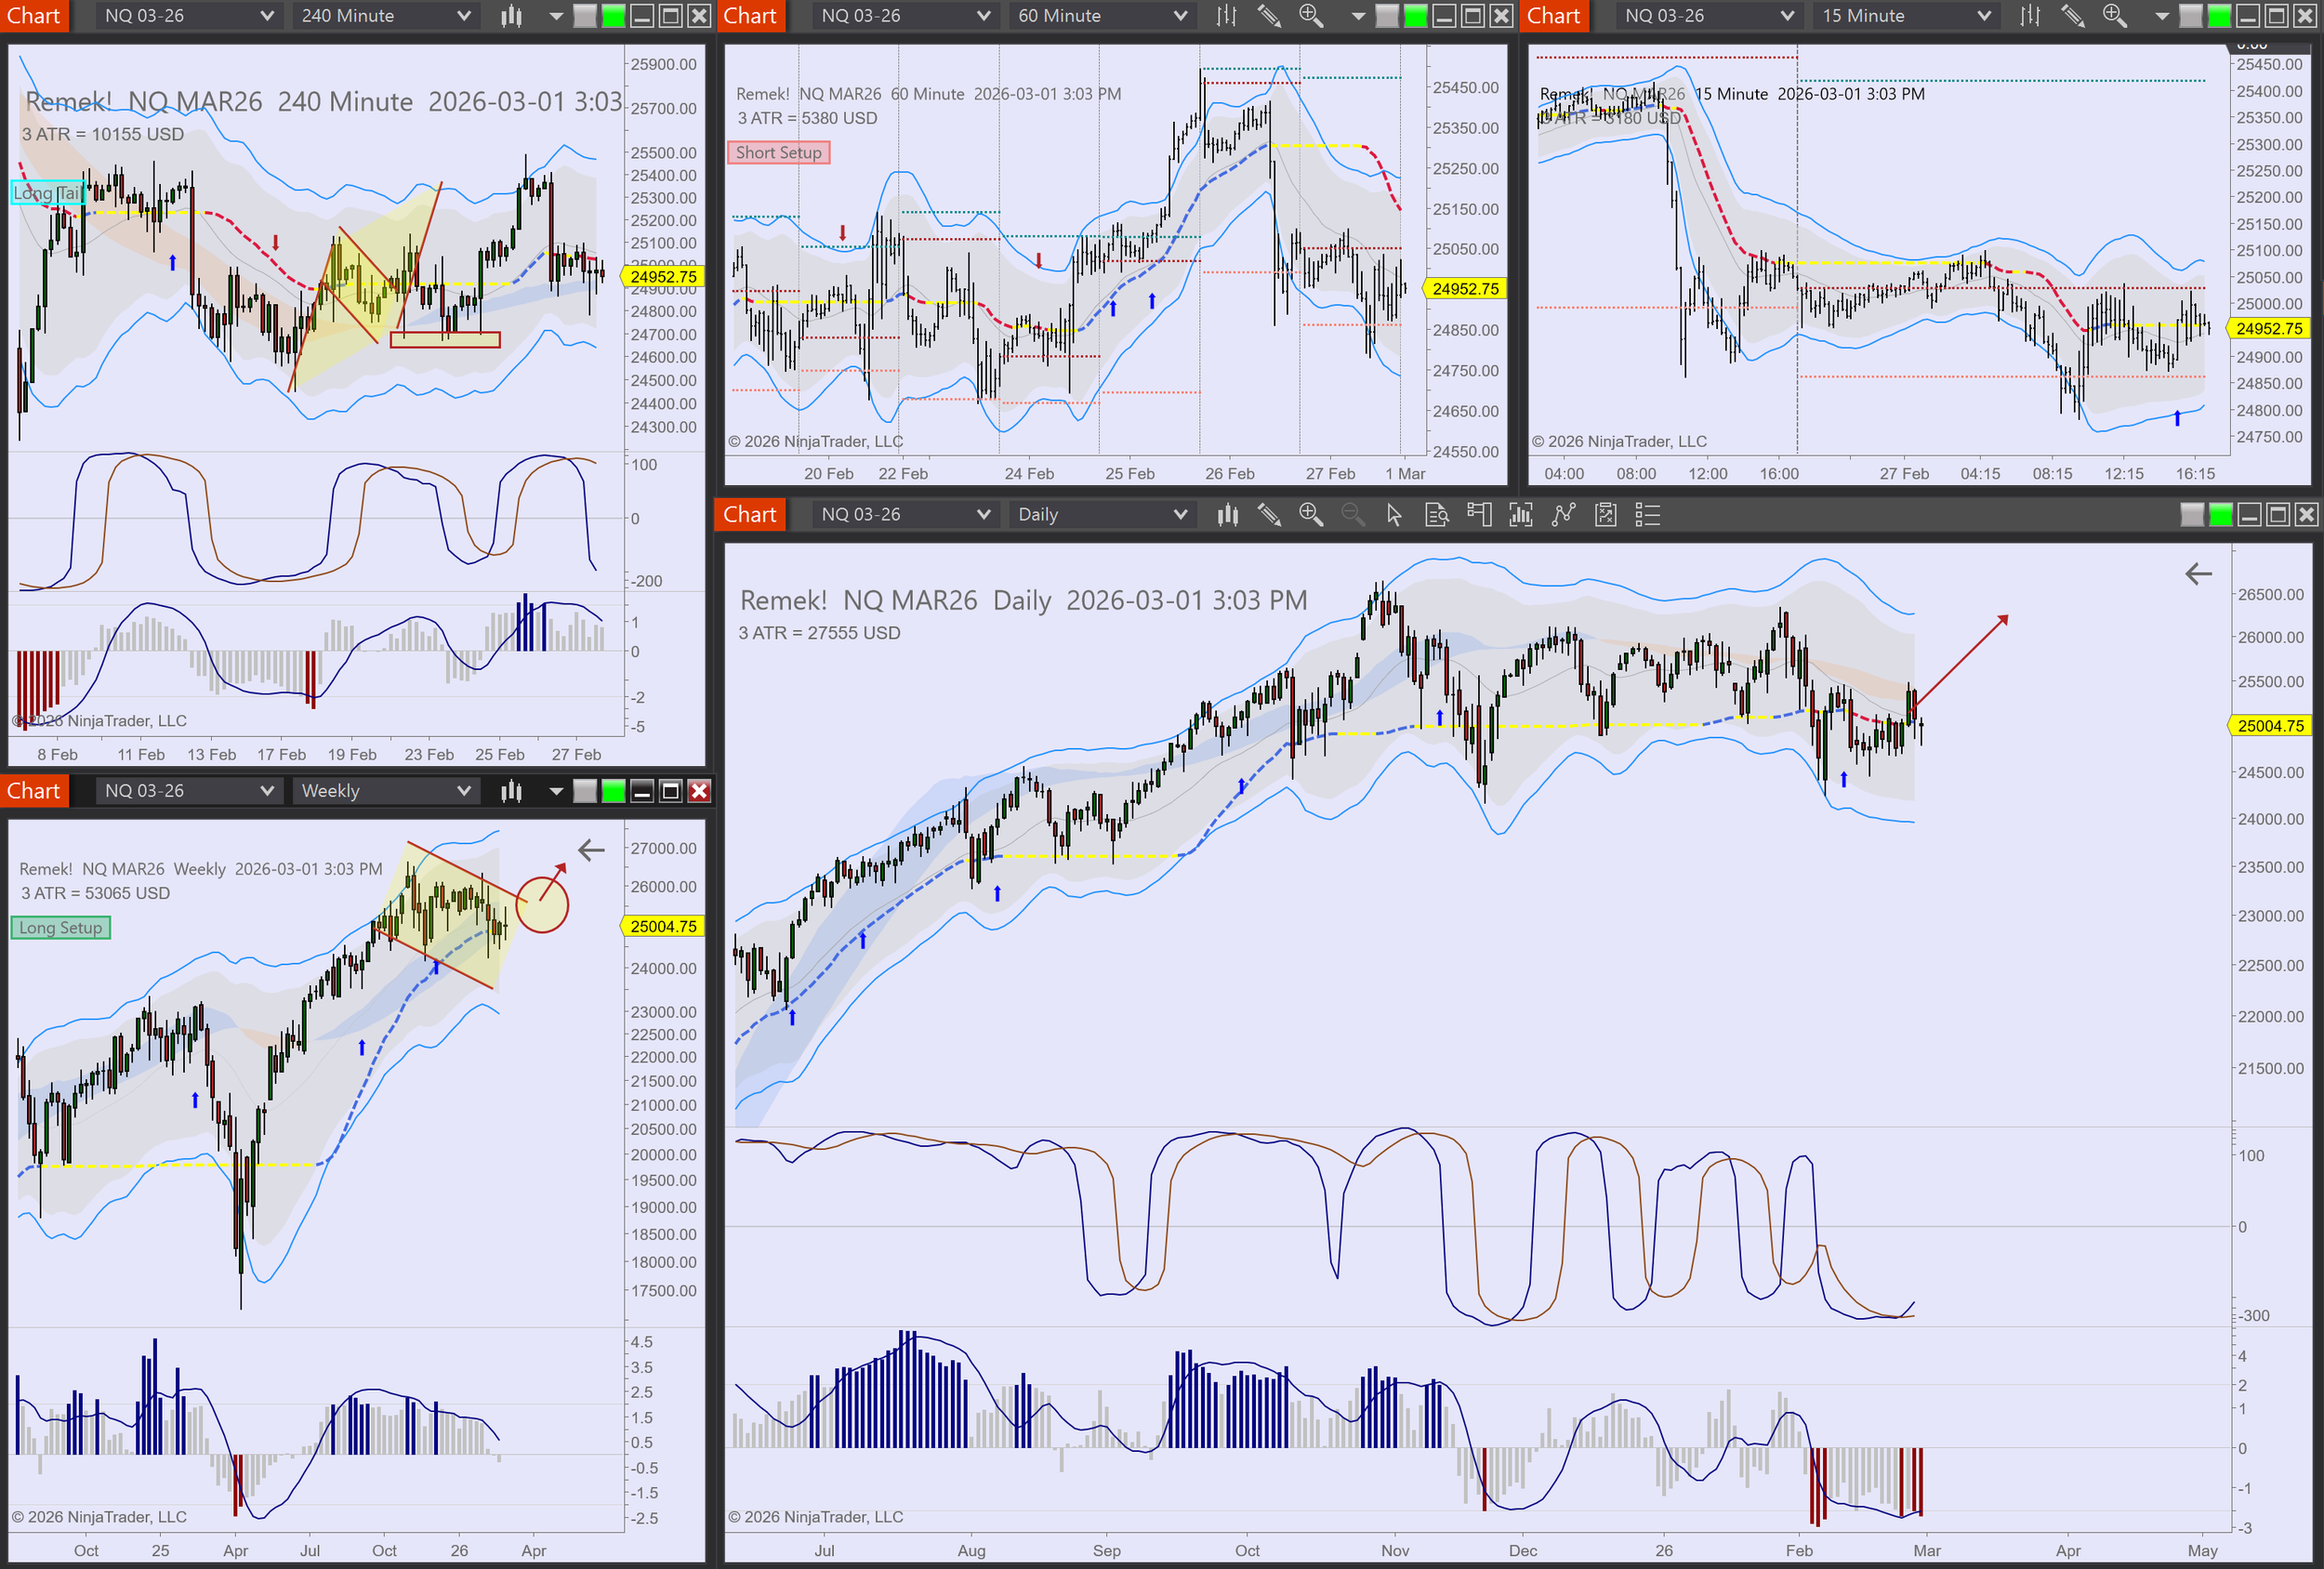Click Chart tab of 15 Minute window
The width and height of the screenshot is (2324, 1569).
(x=1553, y=16)
